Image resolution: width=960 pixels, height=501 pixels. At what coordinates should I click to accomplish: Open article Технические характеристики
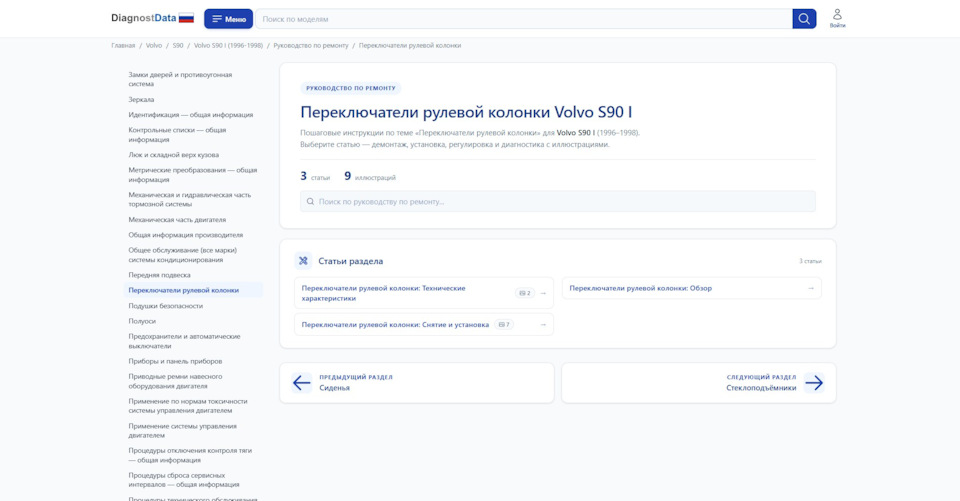point(424,293)
